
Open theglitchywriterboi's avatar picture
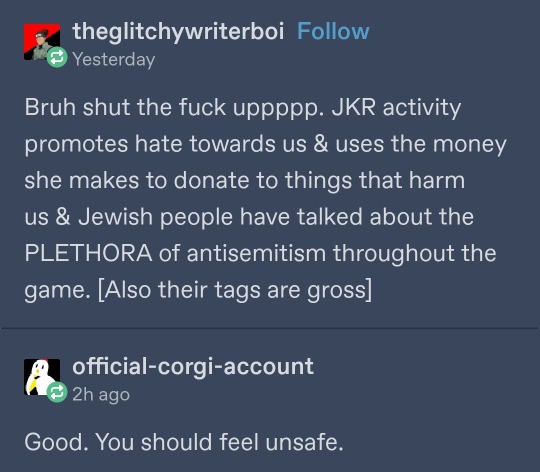[42, 42]
